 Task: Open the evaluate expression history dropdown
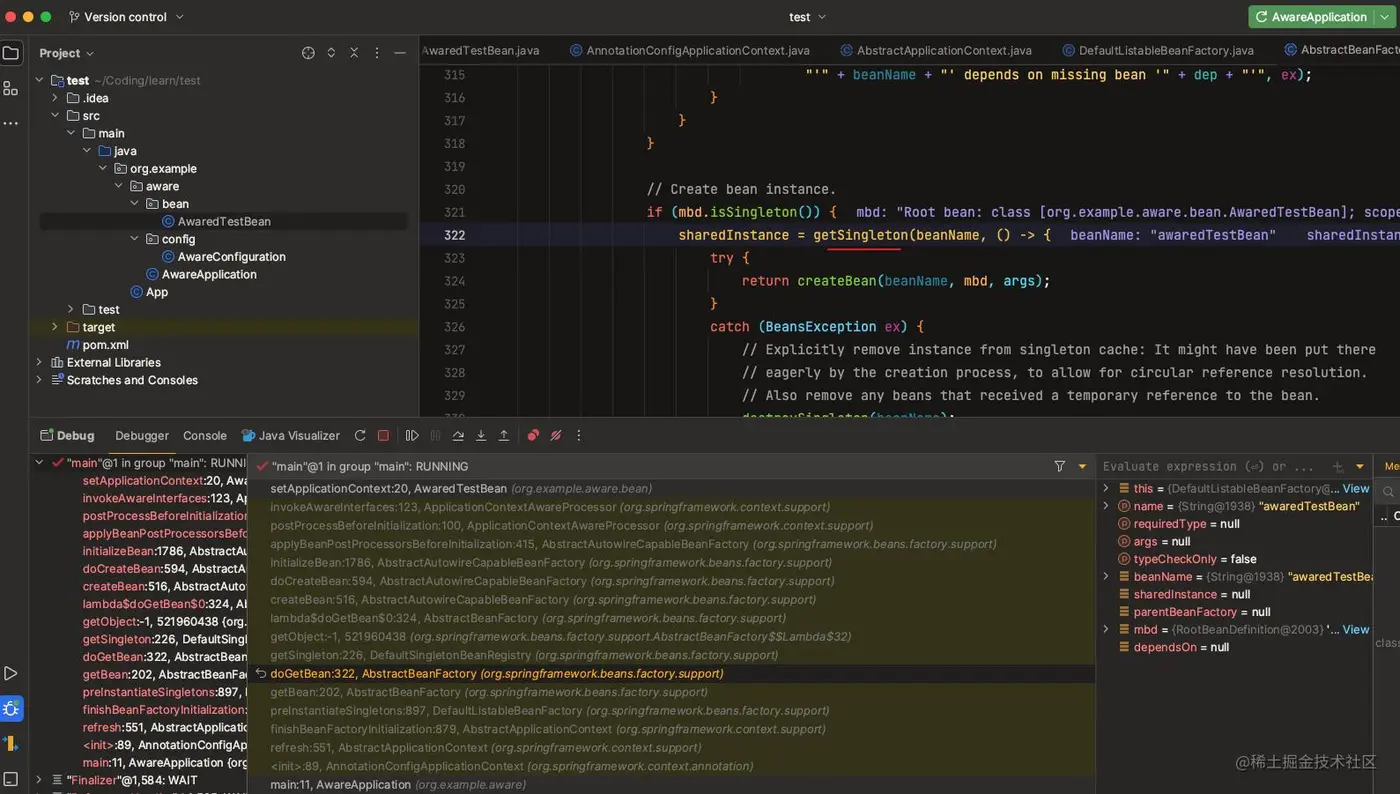pyautogui.click(x=1360, y=467)
